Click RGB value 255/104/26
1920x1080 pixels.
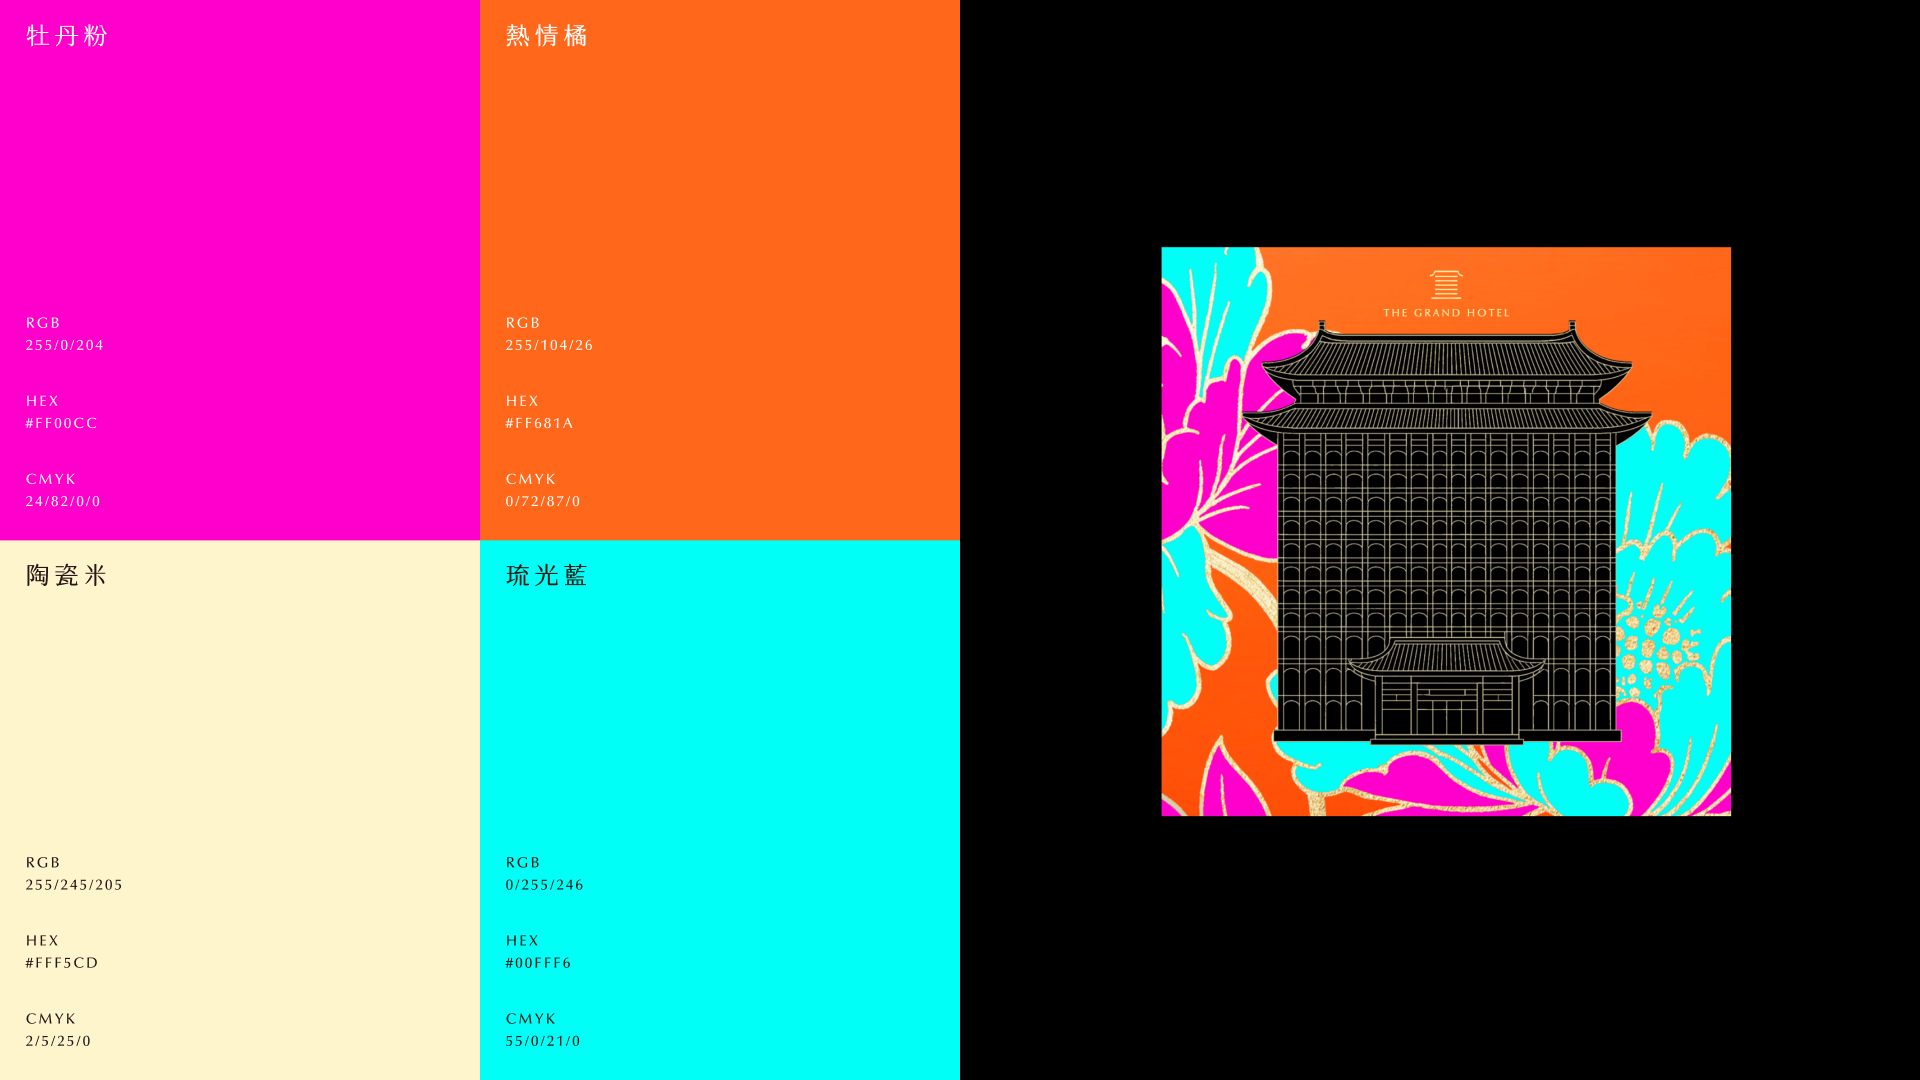pos(549,345)
